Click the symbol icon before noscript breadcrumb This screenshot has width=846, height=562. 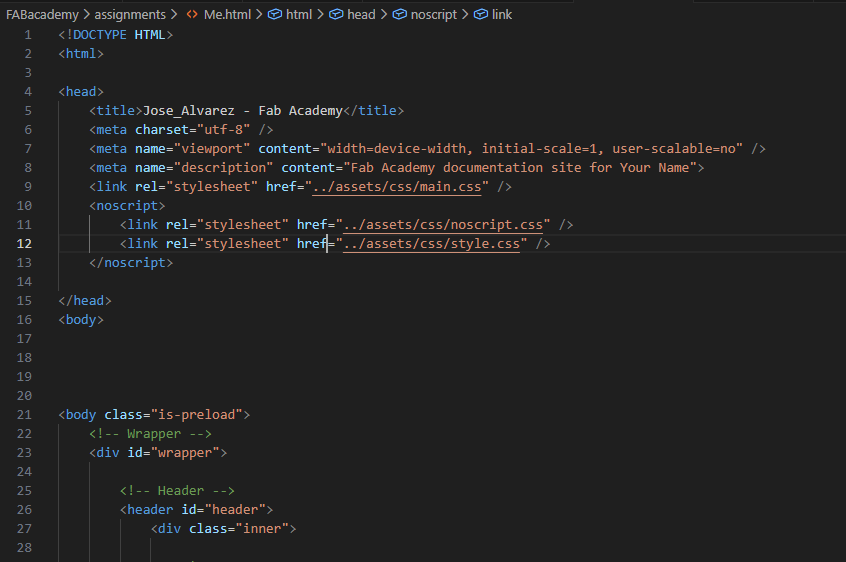pos(400,15)
